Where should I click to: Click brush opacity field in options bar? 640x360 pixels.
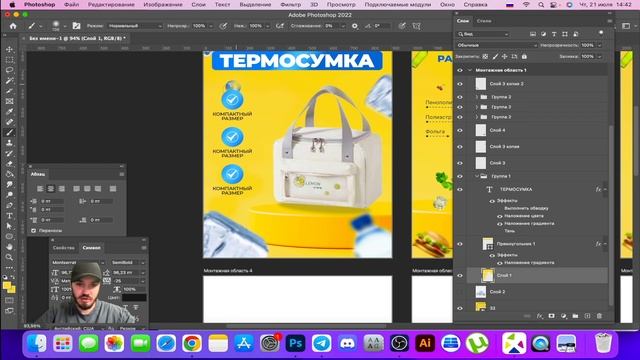coord(199,26)
